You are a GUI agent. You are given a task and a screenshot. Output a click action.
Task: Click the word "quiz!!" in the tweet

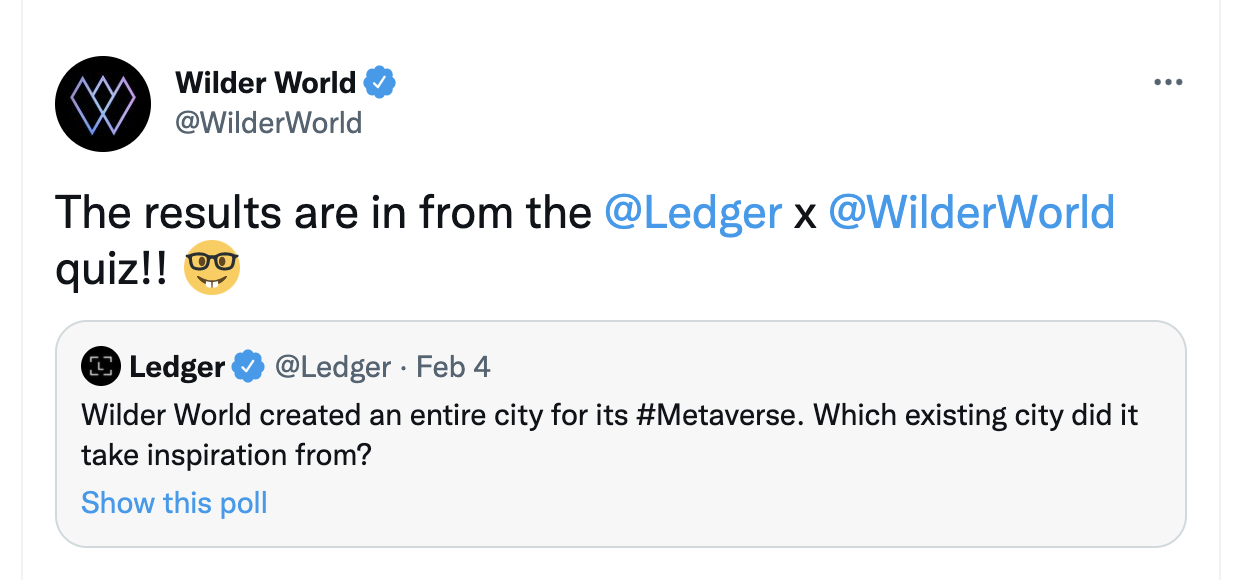coord(112,267)
